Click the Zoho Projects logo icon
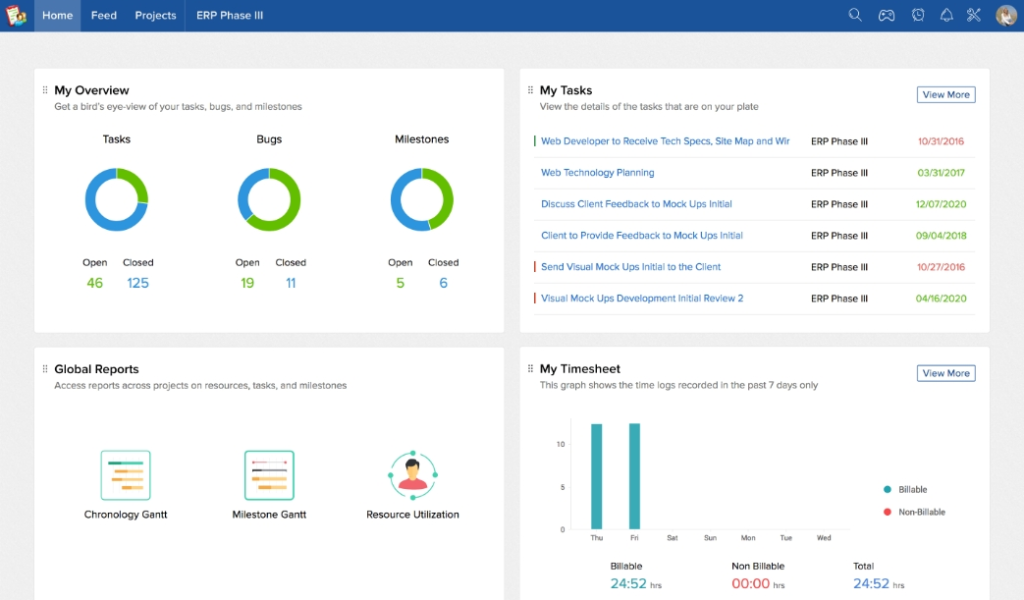The height and width of the screenshot is (600, 1024). click(x=16, y=15)
